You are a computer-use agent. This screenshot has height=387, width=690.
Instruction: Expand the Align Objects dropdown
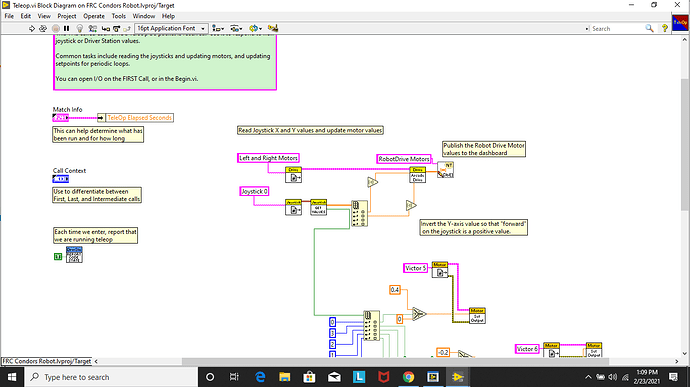coord(218,28)
